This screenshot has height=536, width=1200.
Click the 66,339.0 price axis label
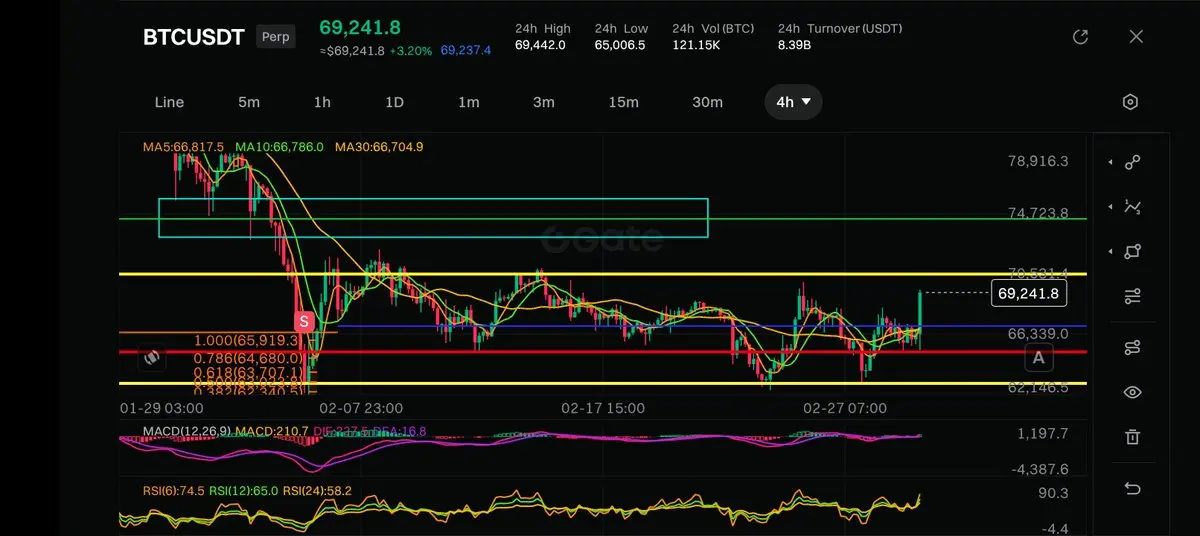[1038, 334]
